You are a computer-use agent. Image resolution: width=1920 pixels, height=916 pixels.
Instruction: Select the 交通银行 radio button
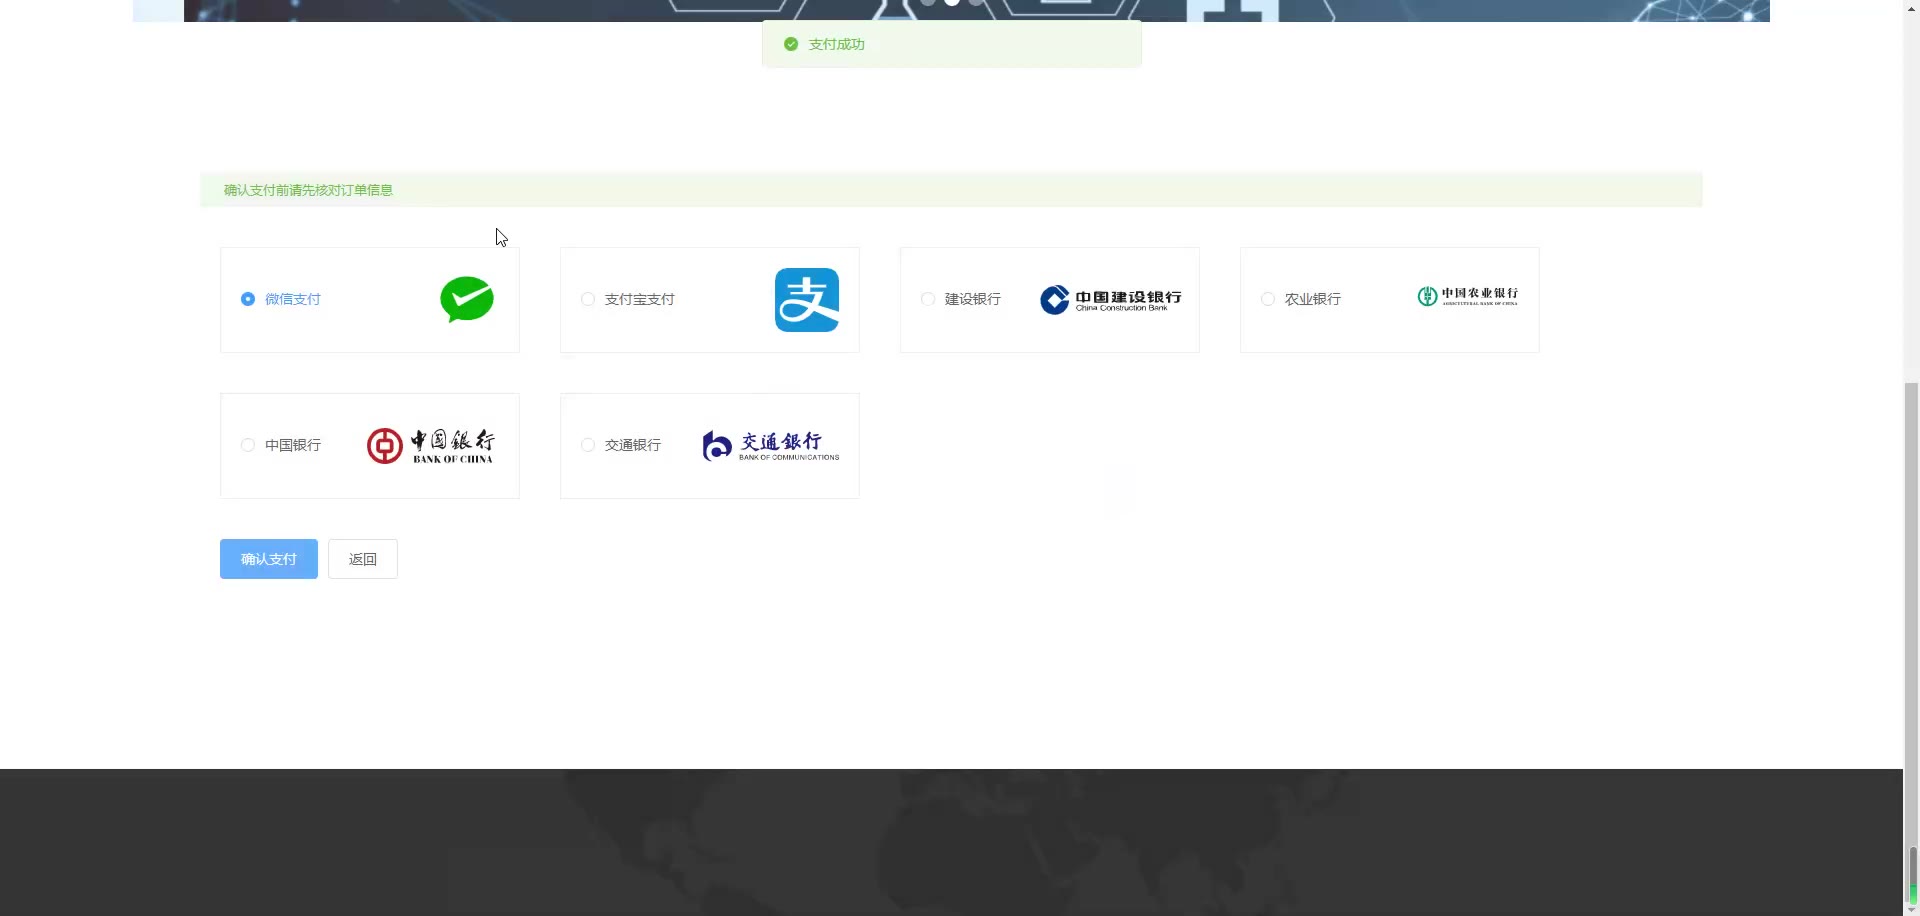tap(588, 445)
